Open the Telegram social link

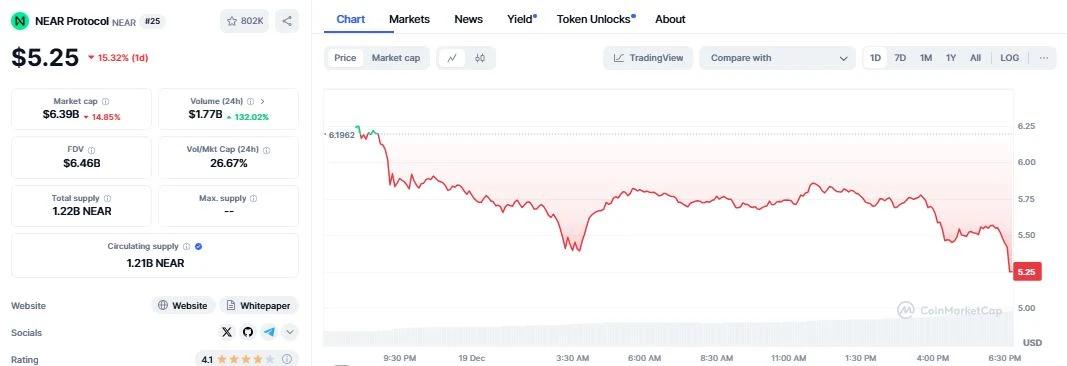269,332
